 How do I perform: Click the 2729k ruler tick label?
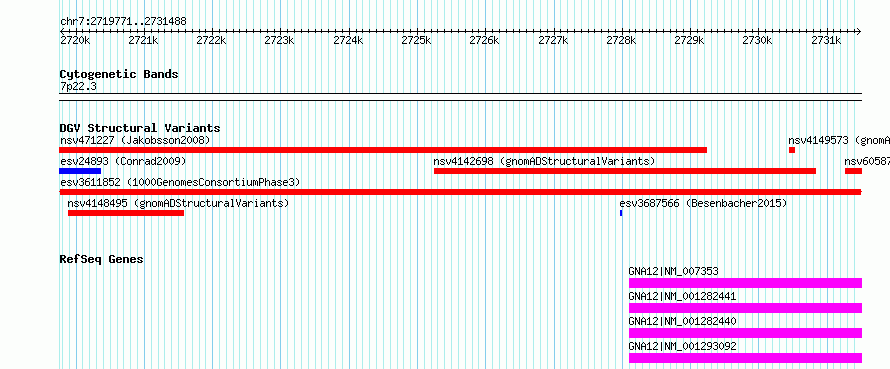689,41
